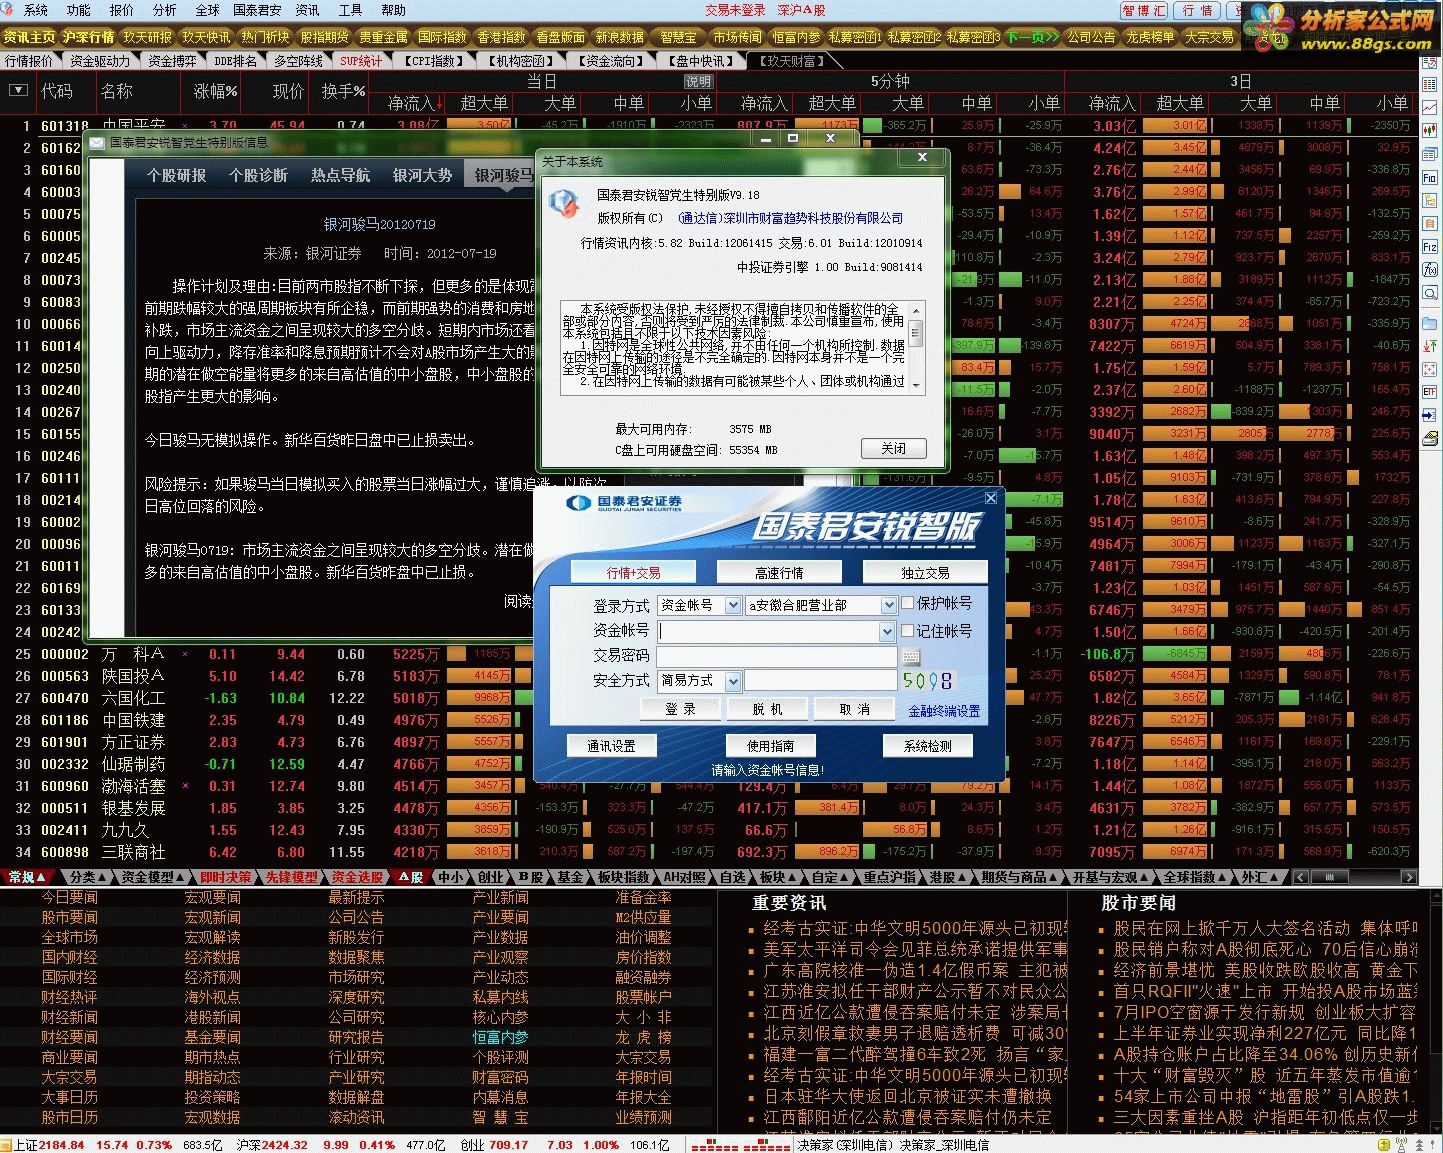Click the captcha code input field
1443x1153 pixels.
click(820, 681)
